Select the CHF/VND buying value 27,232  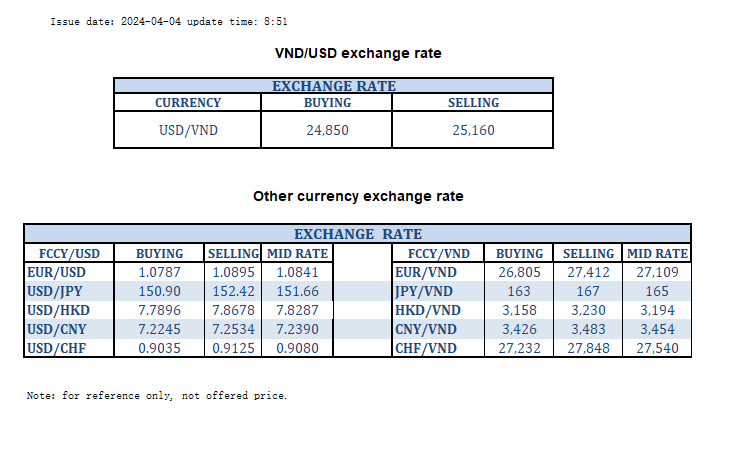519,348
